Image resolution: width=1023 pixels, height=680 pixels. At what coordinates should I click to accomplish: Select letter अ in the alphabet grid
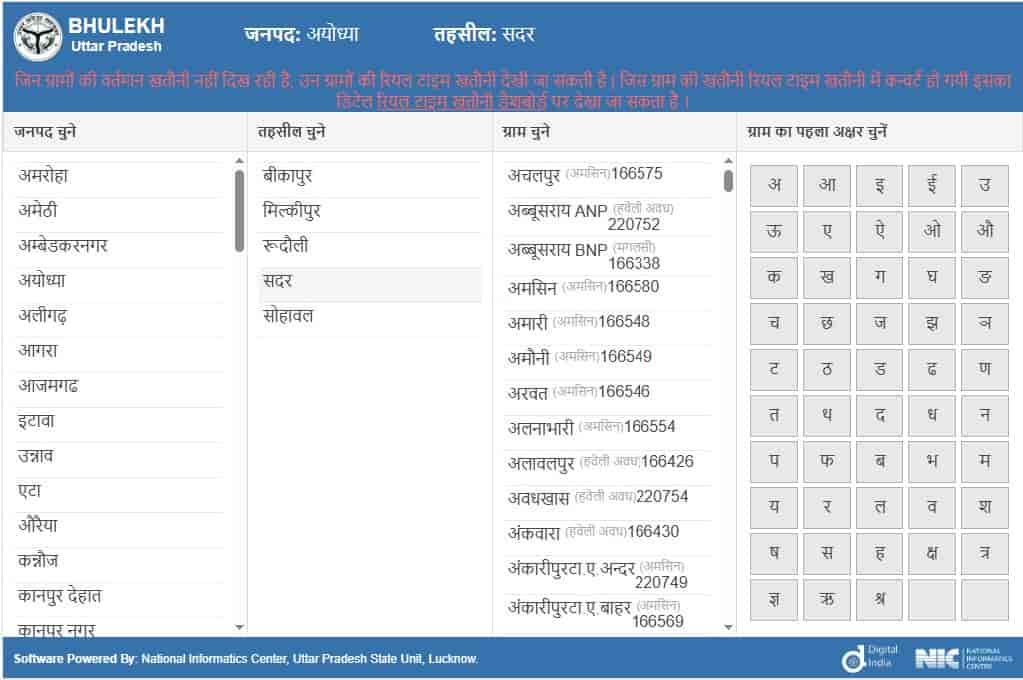coord(772,185)
